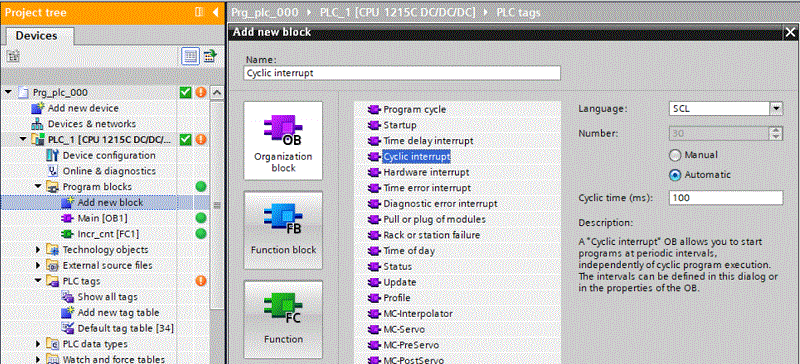Select the Automatic numbering radio button
Image resolution: width=800 pixels, height=364 pixels.
[x=674, y=175]
